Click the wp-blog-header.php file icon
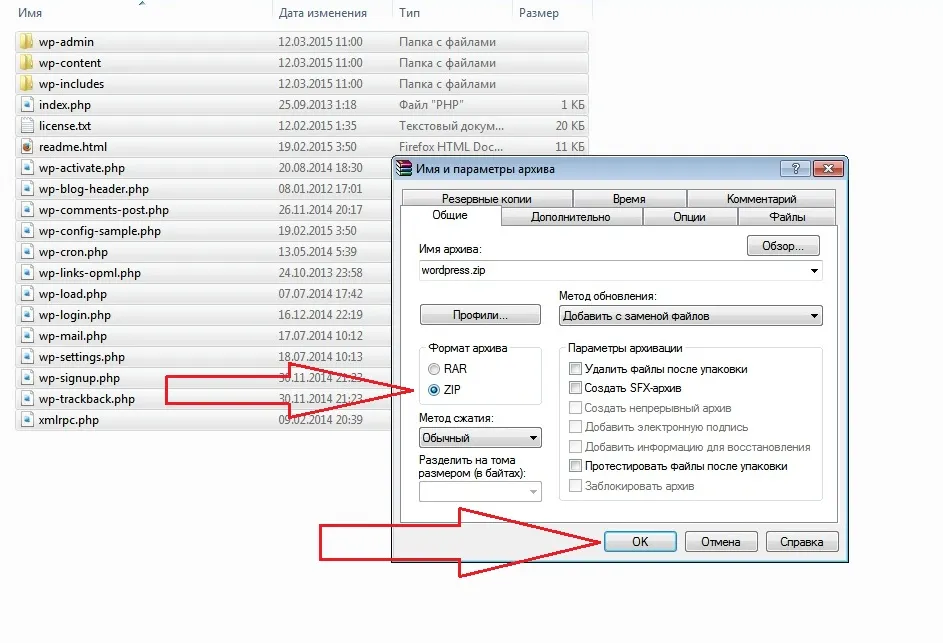 (26, 189)
